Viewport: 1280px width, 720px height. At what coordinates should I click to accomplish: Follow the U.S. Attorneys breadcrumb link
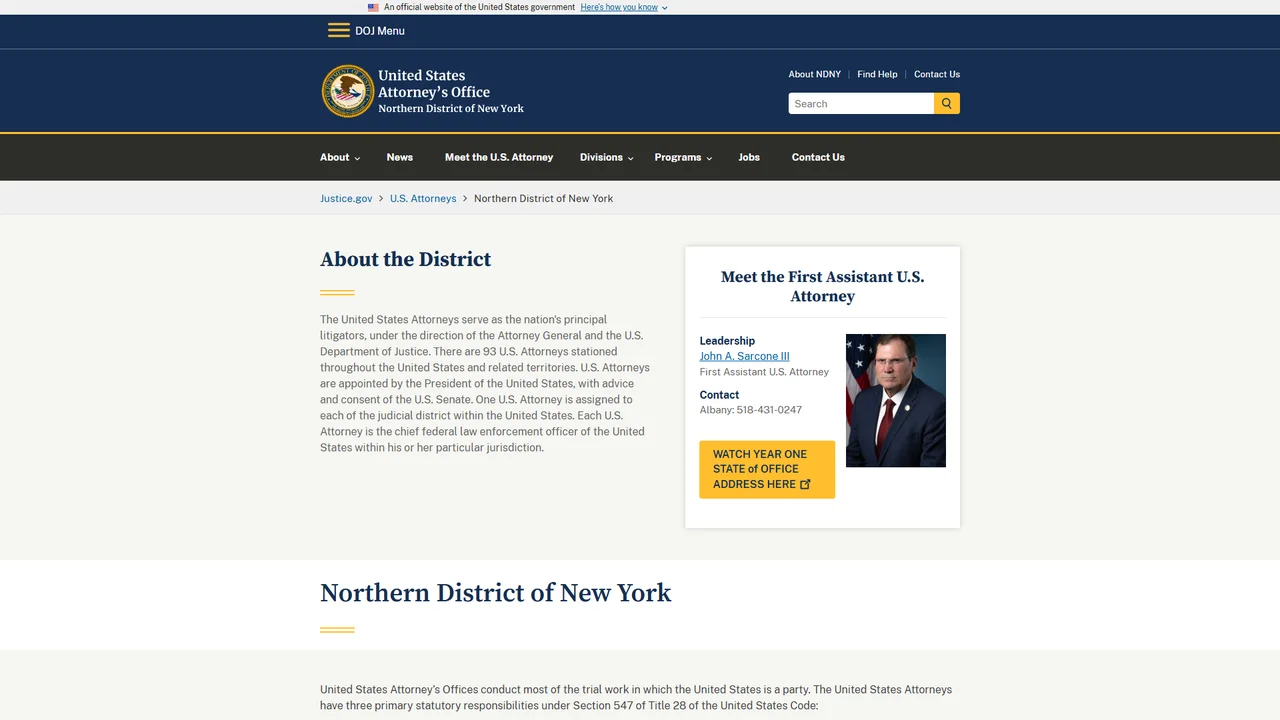coord(423,198)
